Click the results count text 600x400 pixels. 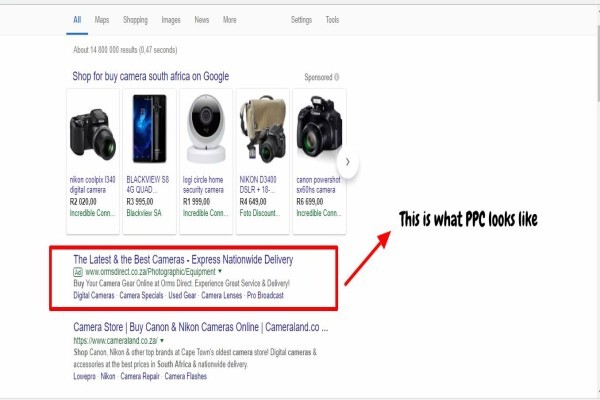pyautogui.click(x=125, y=50)
